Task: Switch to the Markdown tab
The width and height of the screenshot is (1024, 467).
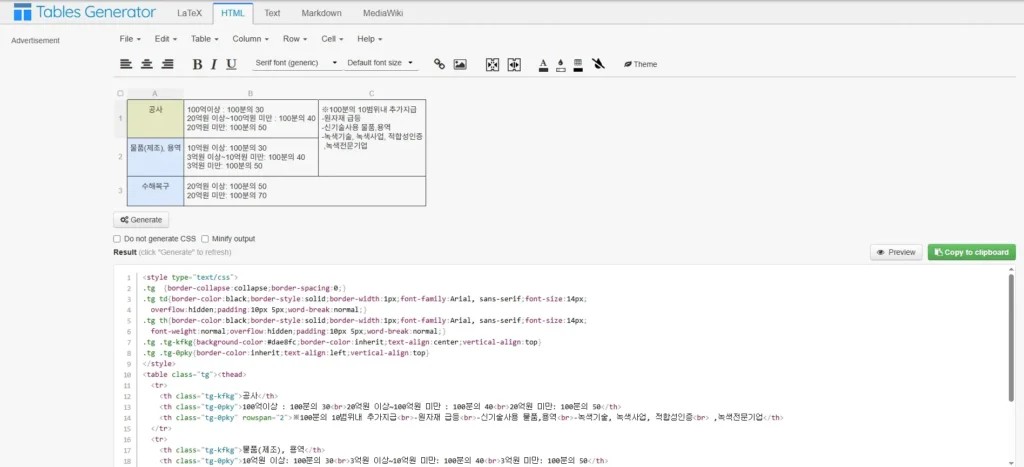Action: (321, 13)
